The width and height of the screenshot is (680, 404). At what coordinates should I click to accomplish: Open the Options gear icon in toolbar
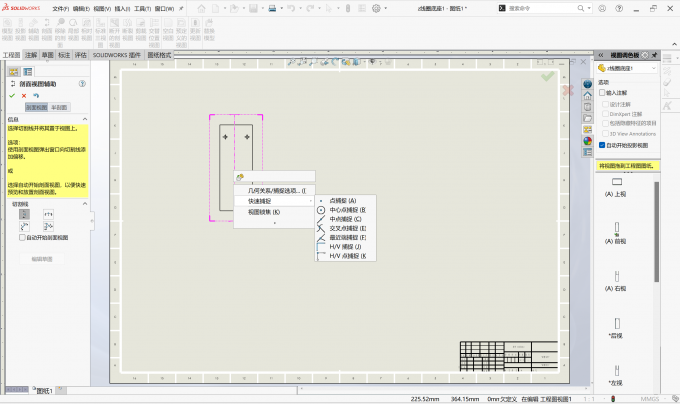tap(376, 8)
